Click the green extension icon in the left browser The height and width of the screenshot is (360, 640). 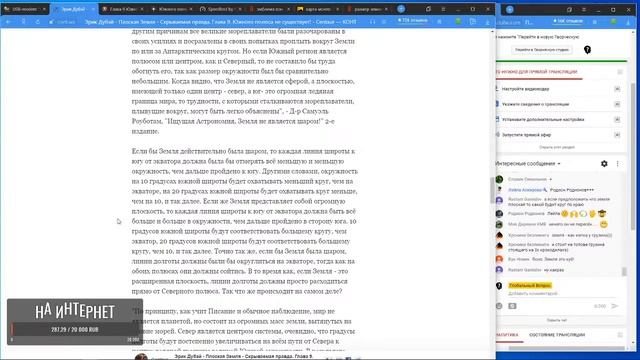point(458,21)
